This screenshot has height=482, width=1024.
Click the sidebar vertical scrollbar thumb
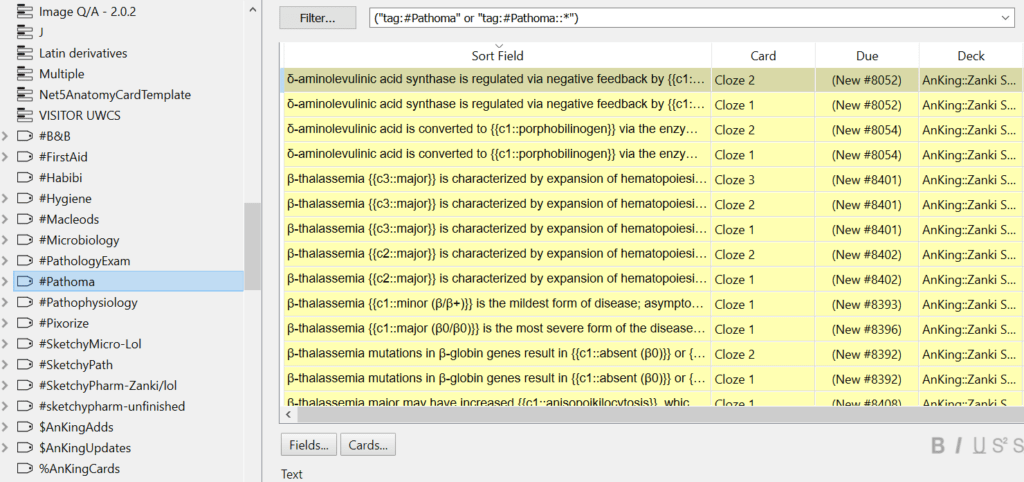(252, 246)
